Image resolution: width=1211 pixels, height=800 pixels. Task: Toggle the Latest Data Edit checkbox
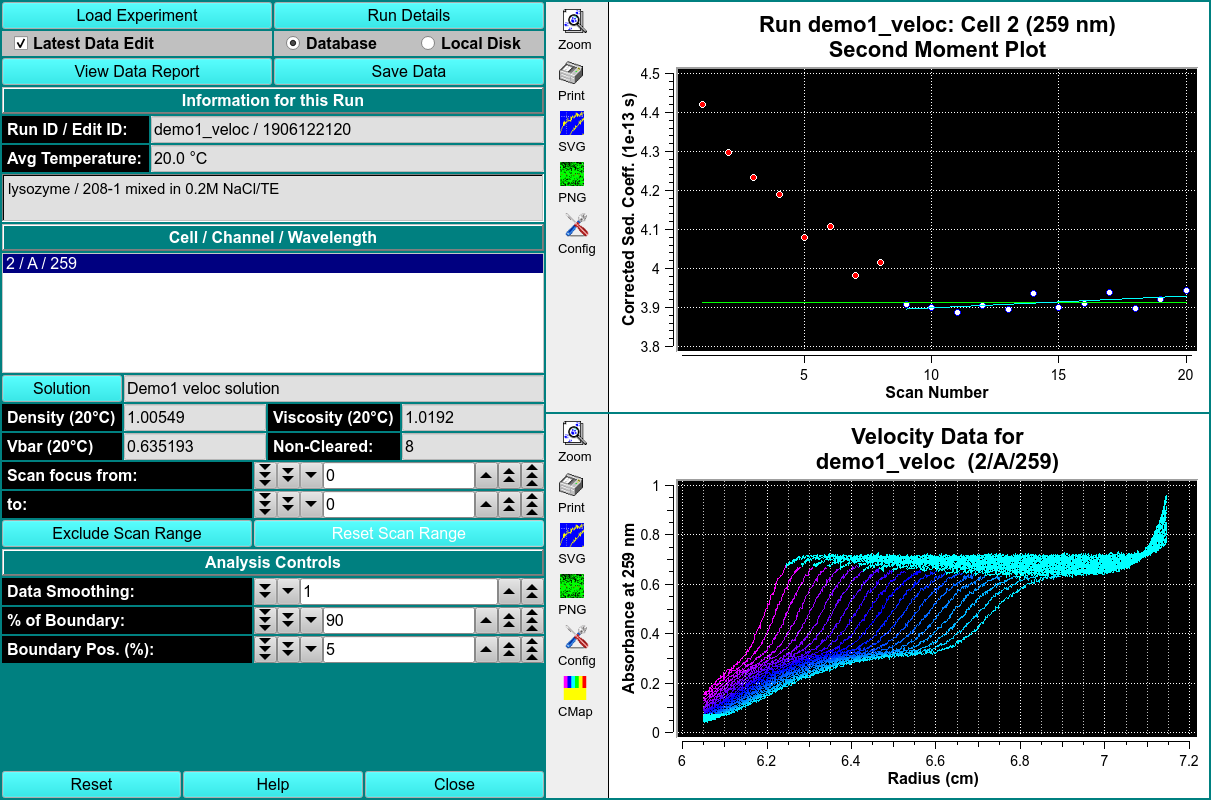click(21, 44)
